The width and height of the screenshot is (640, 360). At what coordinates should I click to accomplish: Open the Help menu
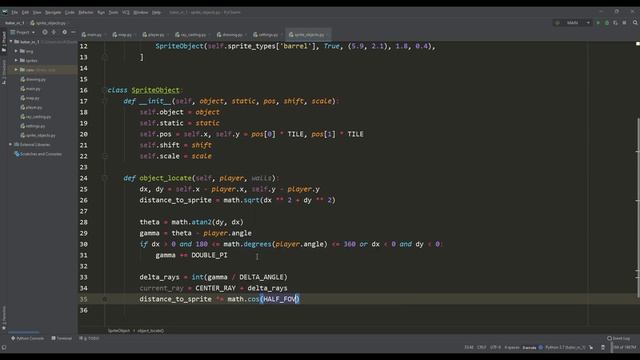(x=156, y=12)
